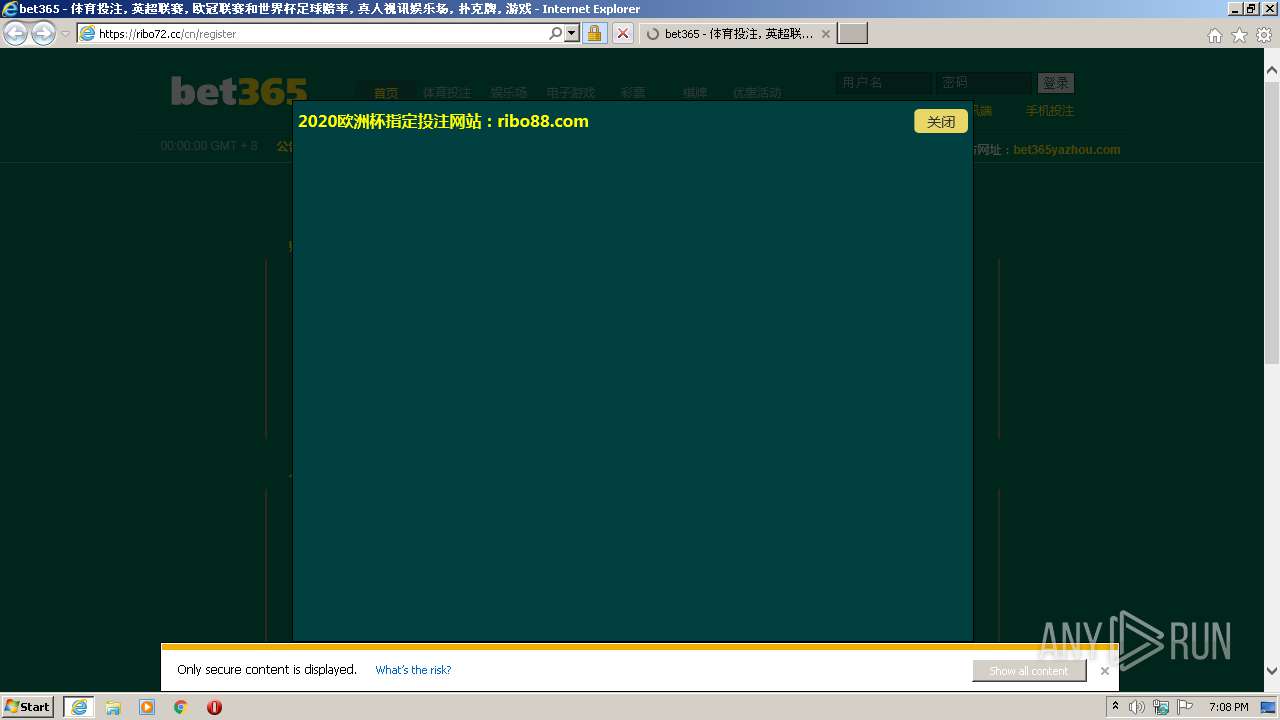1280x720 pixels.
Task: Open the Opera taskbar icon
Action: [214, 707]
